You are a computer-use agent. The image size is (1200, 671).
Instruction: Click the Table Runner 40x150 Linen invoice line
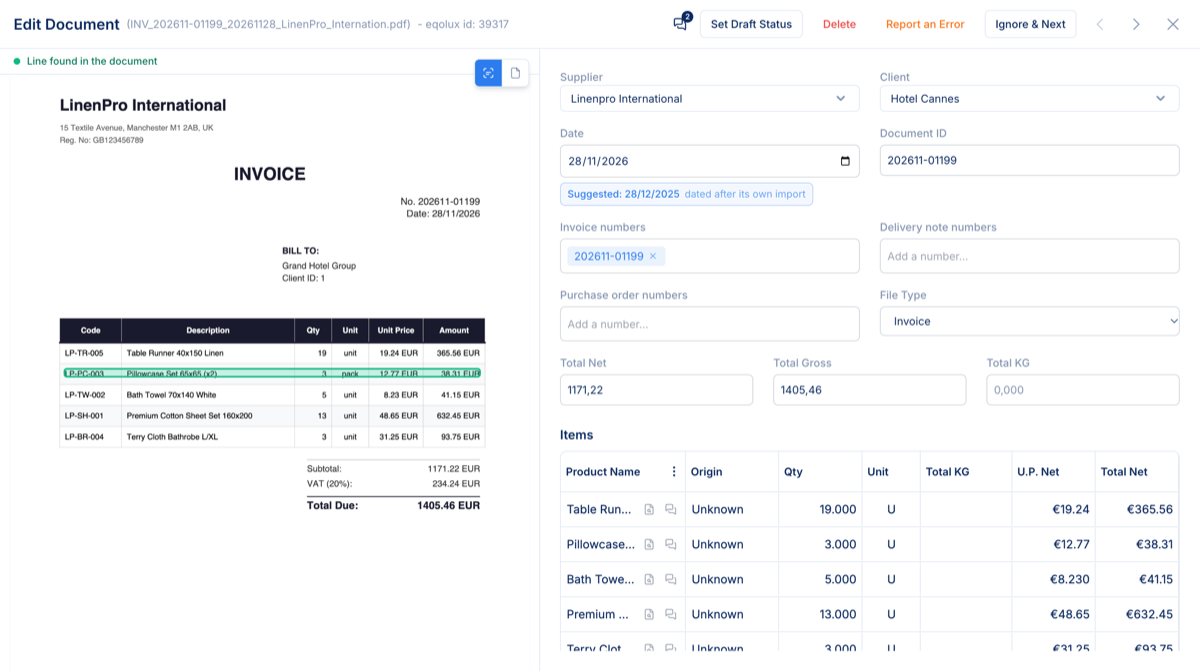(272, 353)
